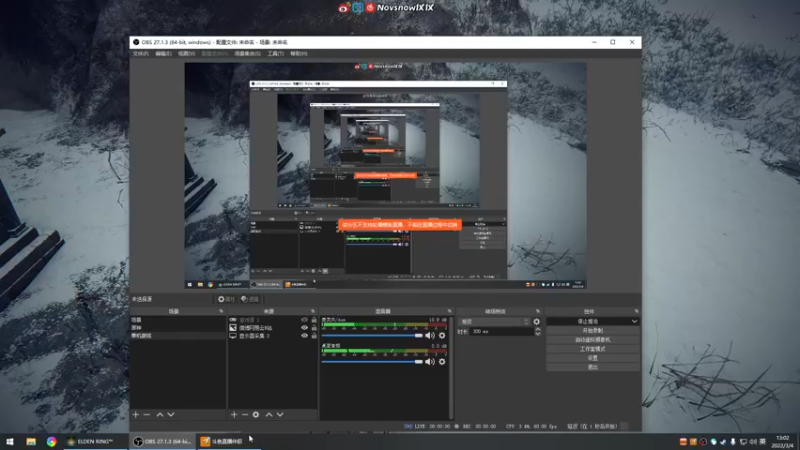Add a new source with the plus icon in Sources panel

pyautogui.click(x=234, y=415)
